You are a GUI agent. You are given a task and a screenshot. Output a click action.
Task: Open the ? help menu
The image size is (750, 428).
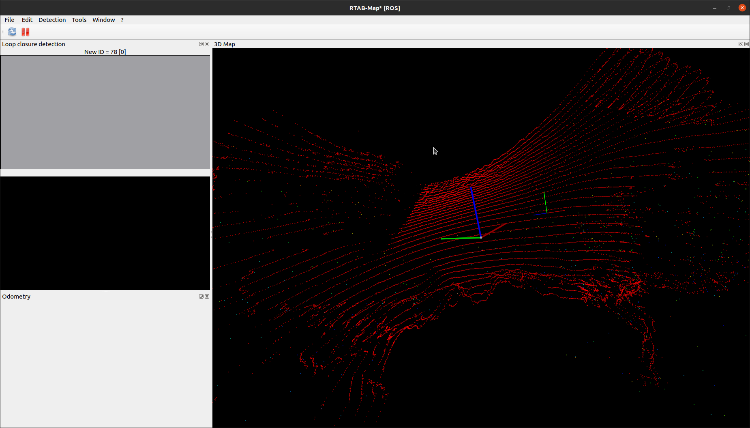pyautogui.click(x=122, y=20)
